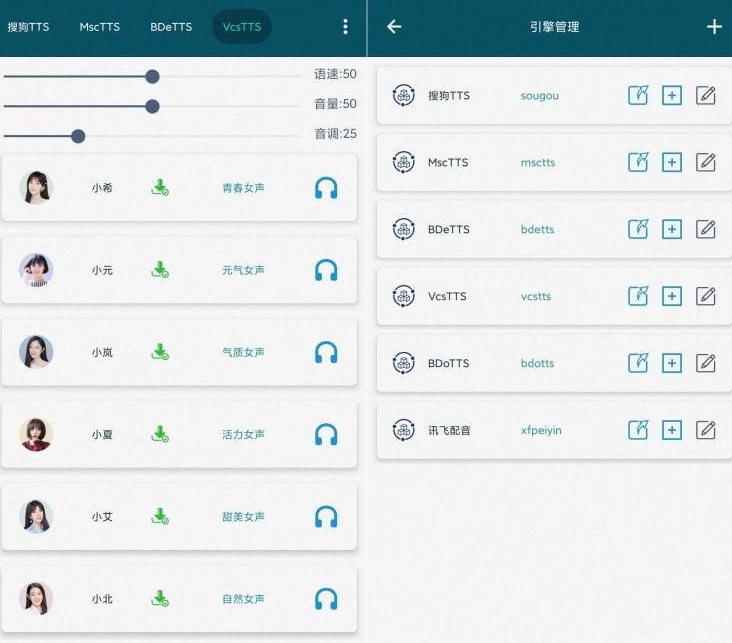Viewport: 732px width, 643px height.
Task: Edit the BDoTTS engine entry
Action: point(706,363)
